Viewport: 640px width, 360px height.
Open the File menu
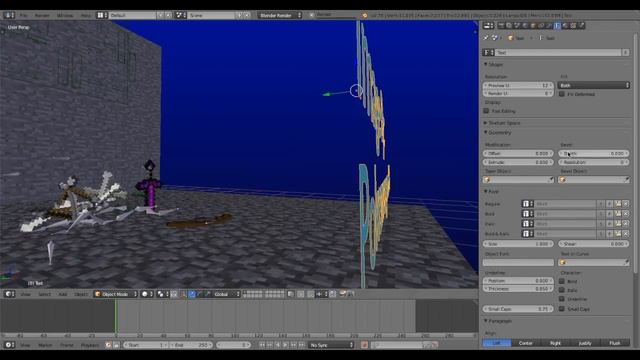(24, 16)
